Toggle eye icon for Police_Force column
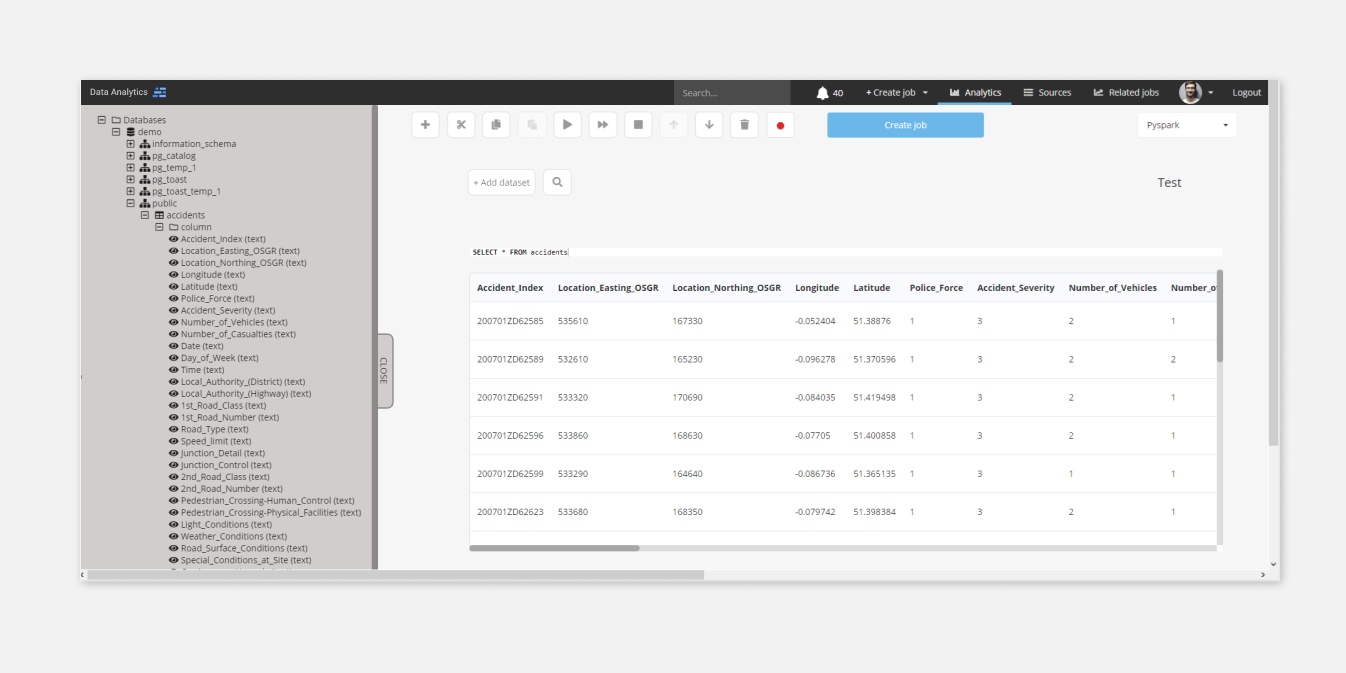The width and height of the screenshot is (1346, 673). tap(173, 299)
